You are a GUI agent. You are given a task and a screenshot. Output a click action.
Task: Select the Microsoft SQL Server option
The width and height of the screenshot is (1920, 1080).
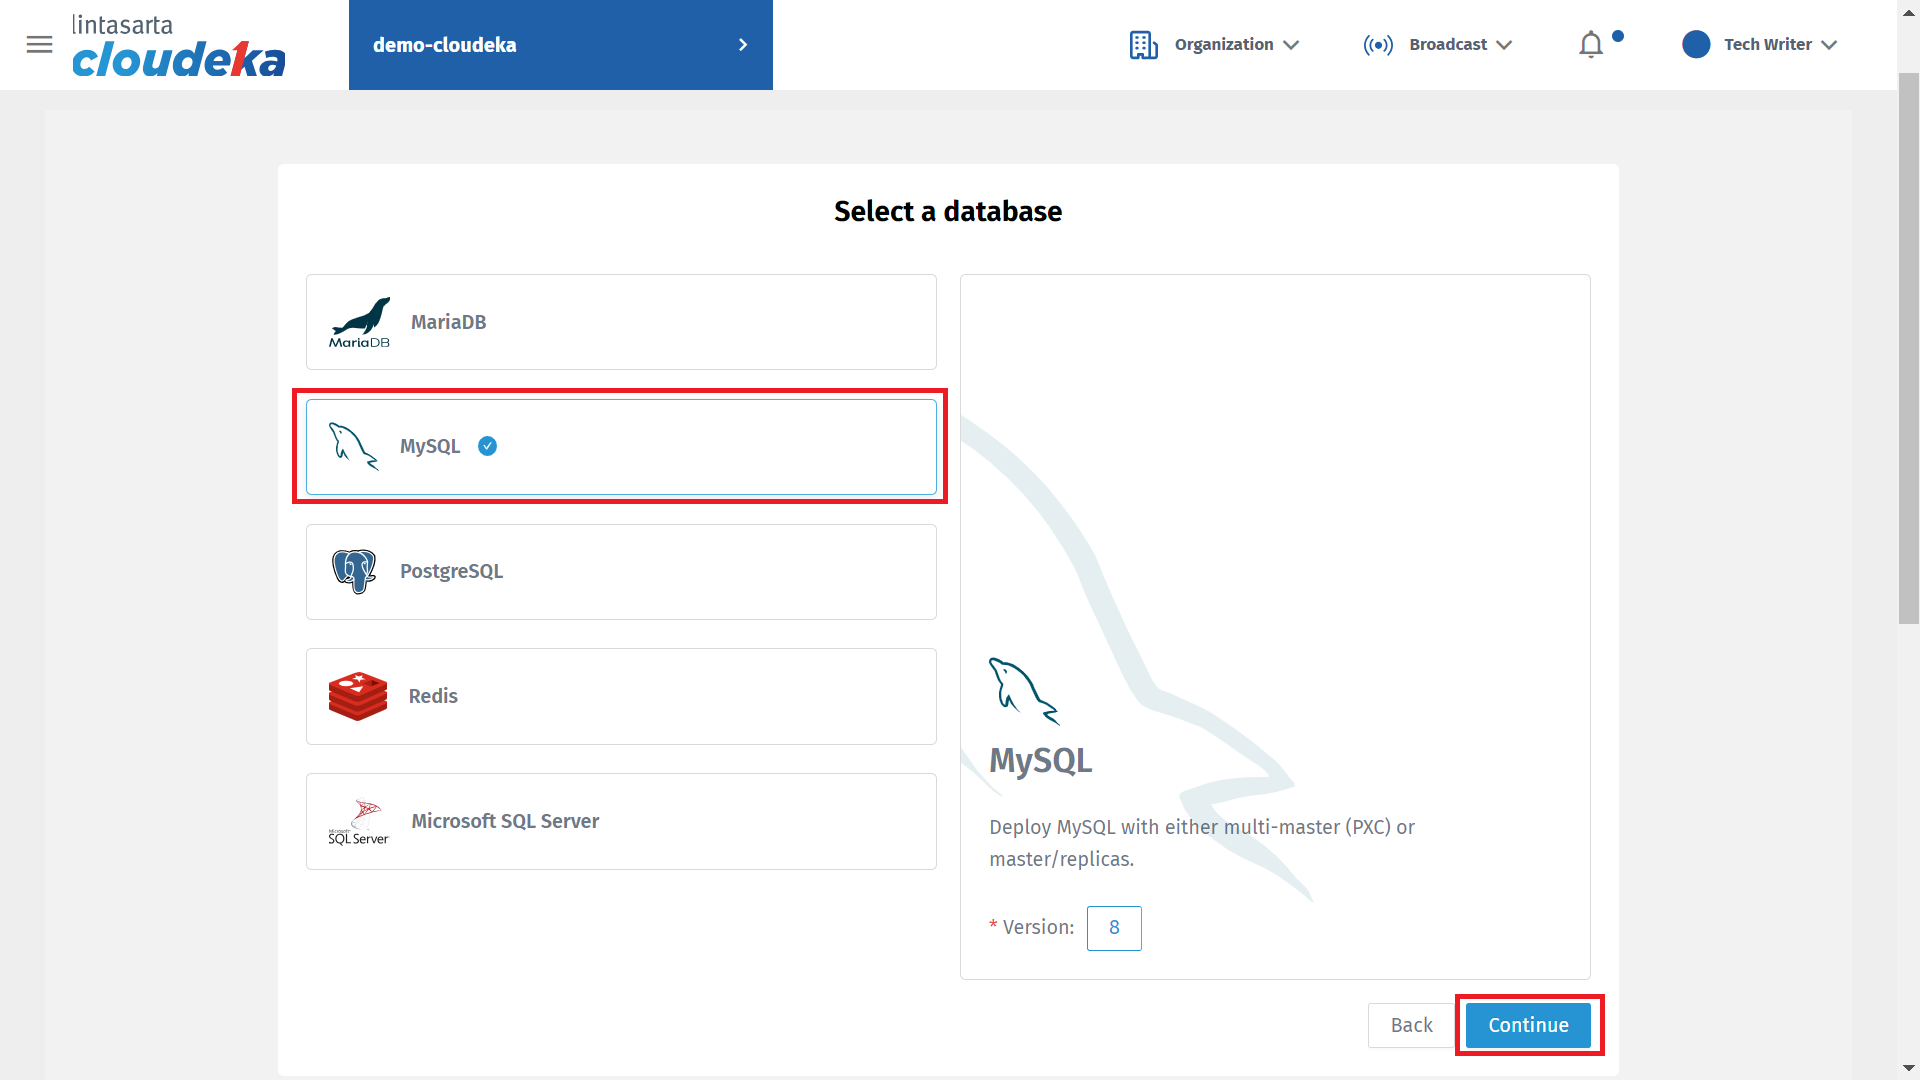point(620,821)
